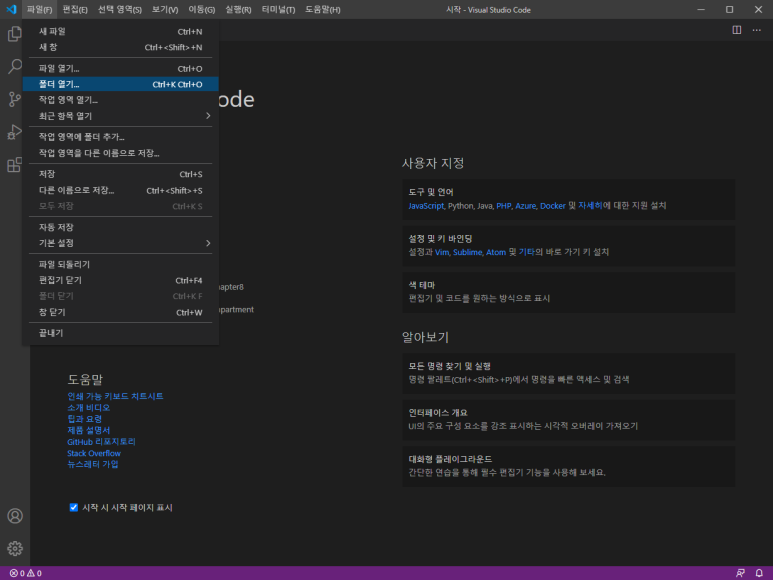Open the Extensions view icon
The image size is (773, 580).
coord(15,165)
